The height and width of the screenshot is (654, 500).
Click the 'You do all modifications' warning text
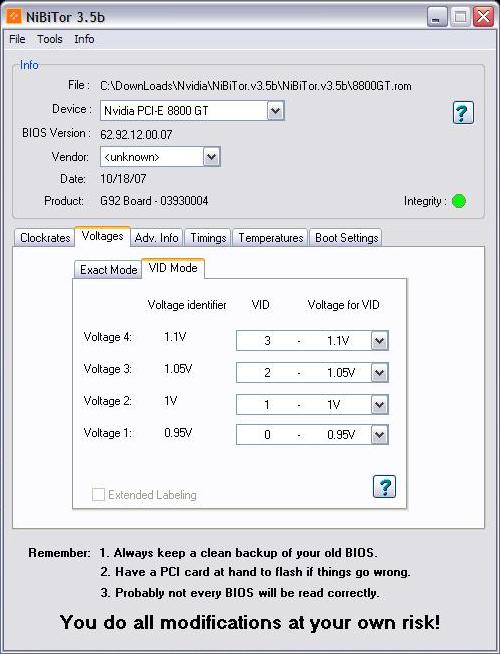coord(250,622)
